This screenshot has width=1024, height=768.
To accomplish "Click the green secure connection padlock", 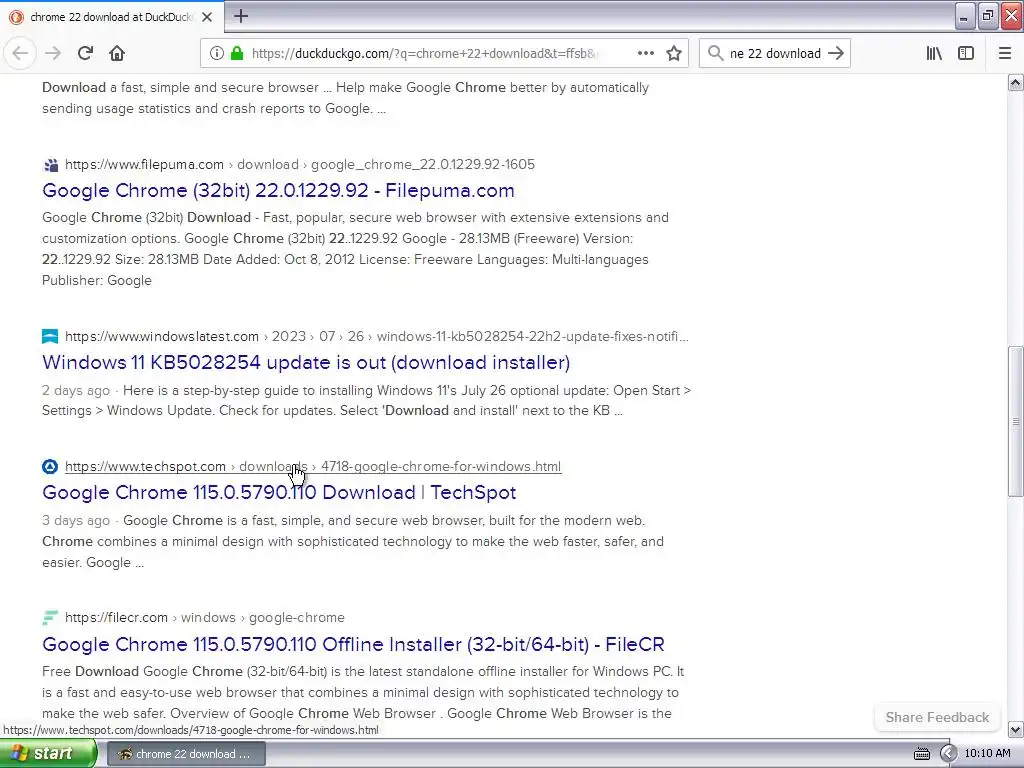I will tap(237, 54).
